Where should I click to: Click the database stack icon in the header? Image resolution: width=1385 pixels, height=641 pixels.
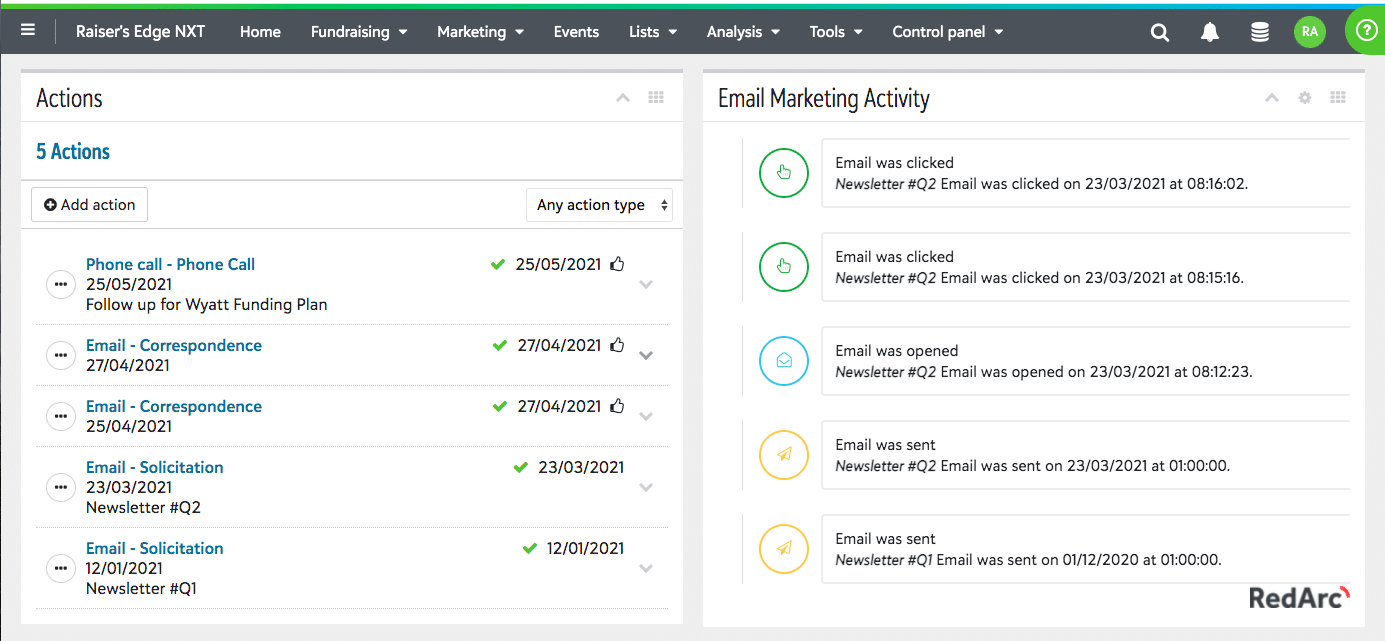pyautogui.click(x=1260, y=32)
